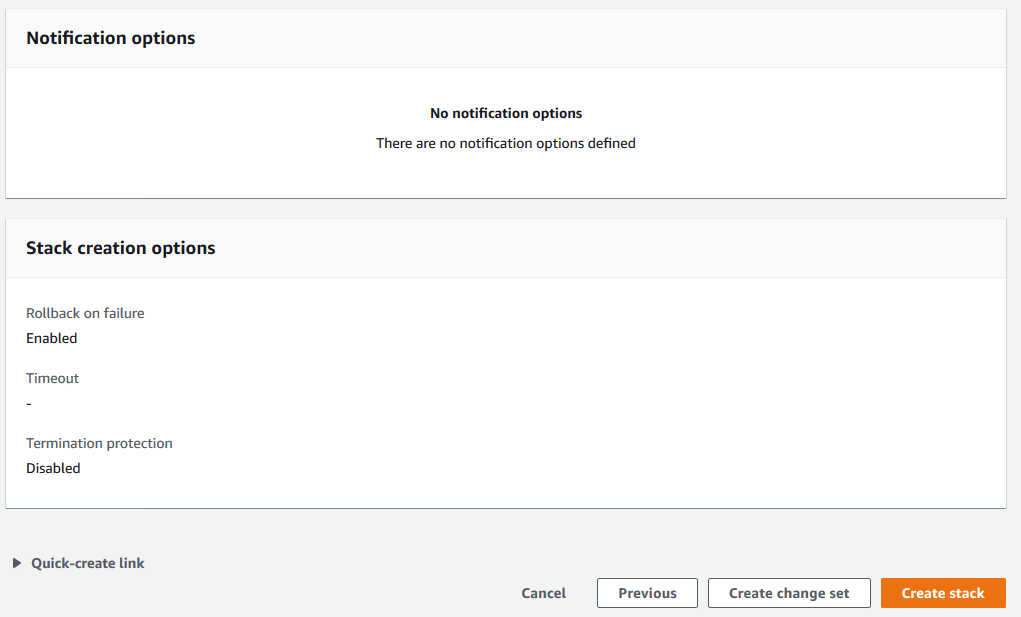1021x617 pixels.
Task: Click the Disabled value under Termination protection
Action: 53,468
